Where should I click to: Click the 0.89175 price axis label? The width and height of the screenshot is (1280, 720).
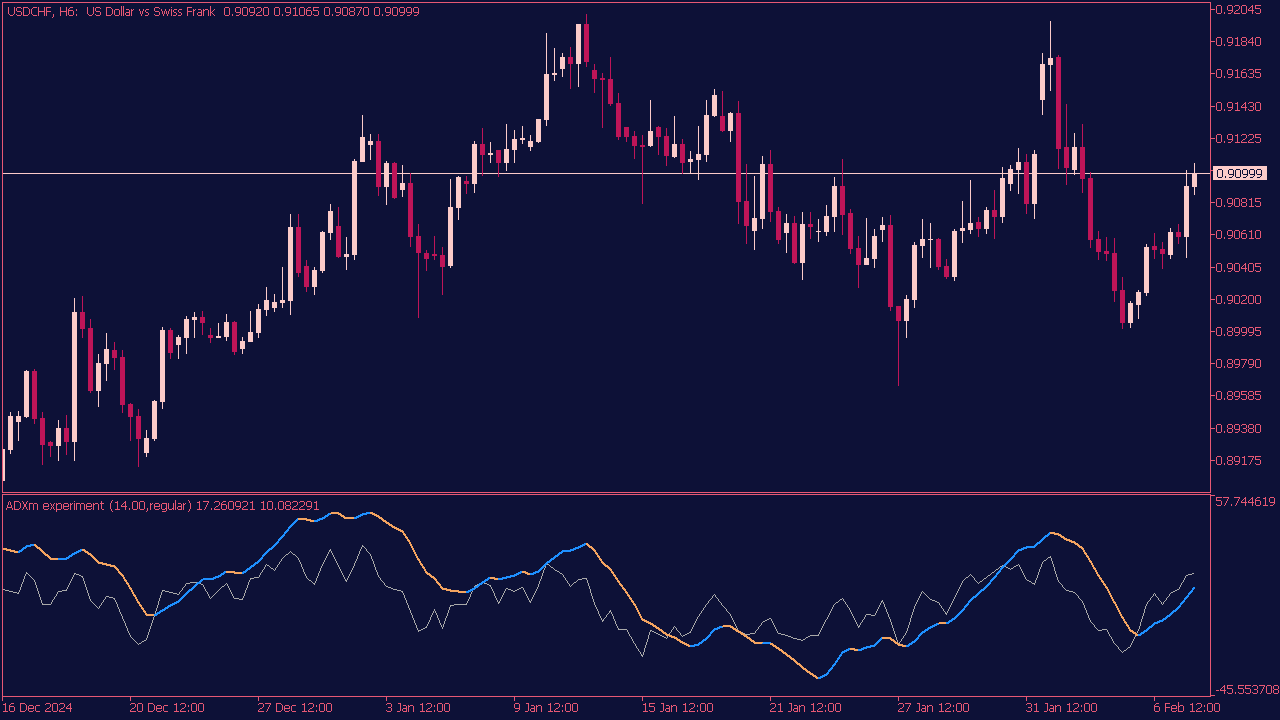point(1240,460)
